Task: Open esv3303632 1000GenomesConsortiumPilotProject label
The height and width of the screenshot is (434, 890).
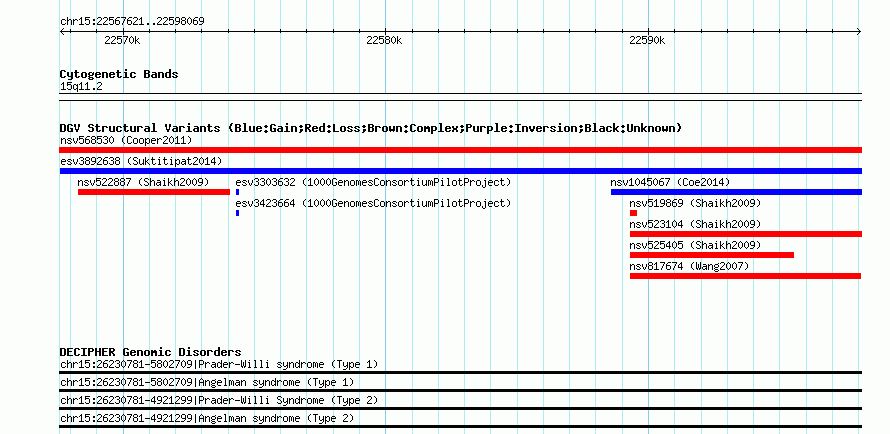Action: point(373,182)
